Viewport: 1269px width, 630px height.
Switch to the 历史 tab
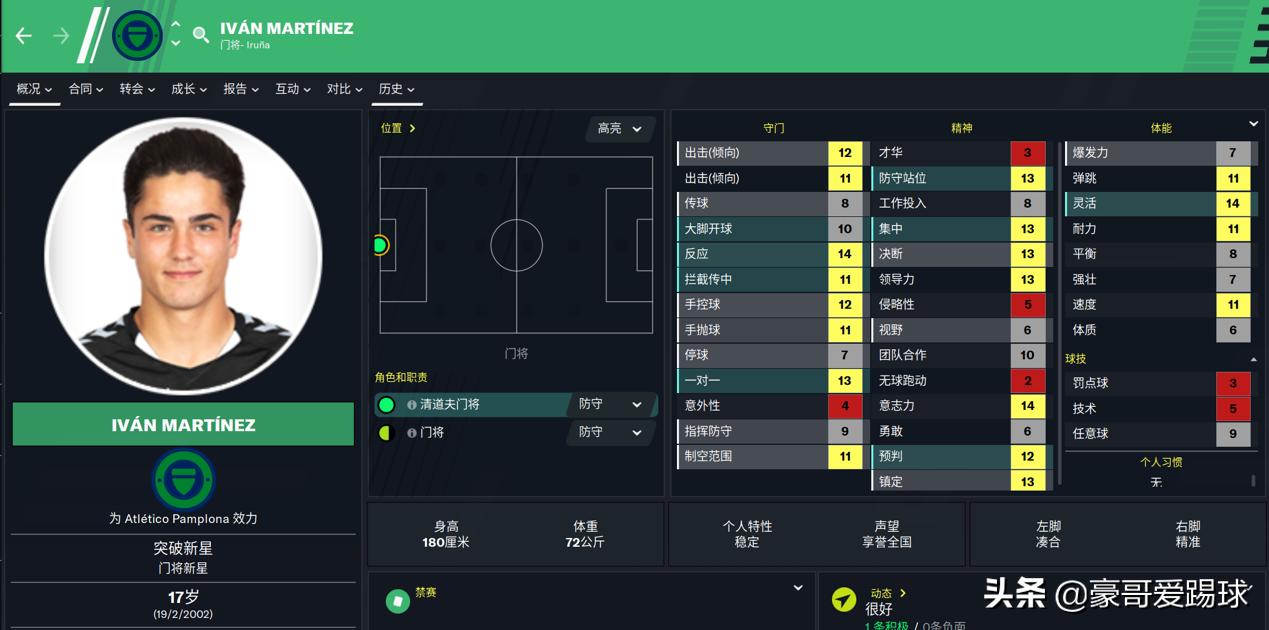click(390, 89)
